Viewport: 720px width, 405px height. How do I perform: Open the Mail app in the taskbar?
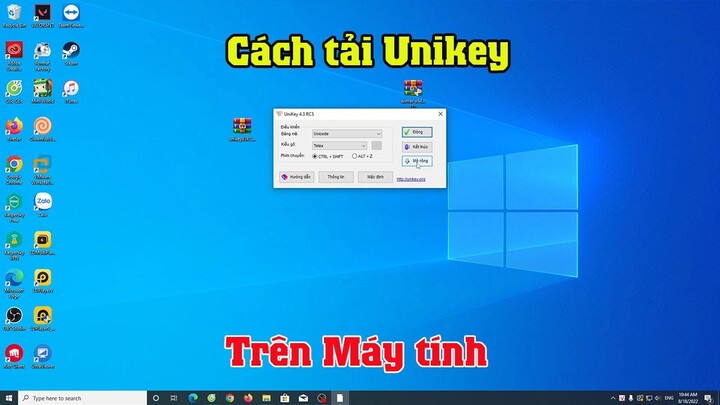(x=303, y=398)
